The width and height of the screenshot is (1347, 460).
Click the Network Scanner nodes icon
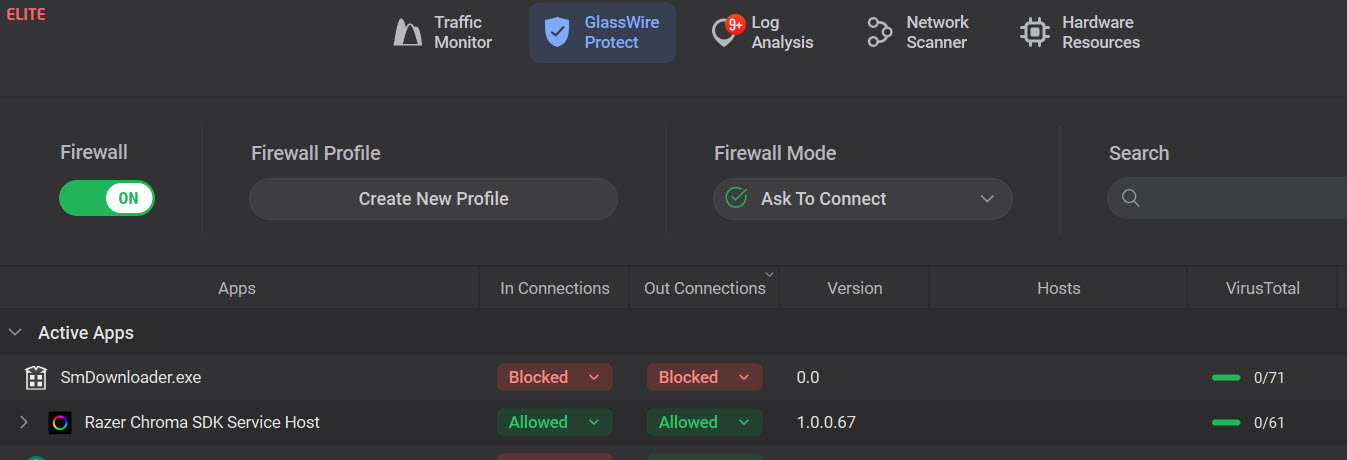tap(879, 33)
